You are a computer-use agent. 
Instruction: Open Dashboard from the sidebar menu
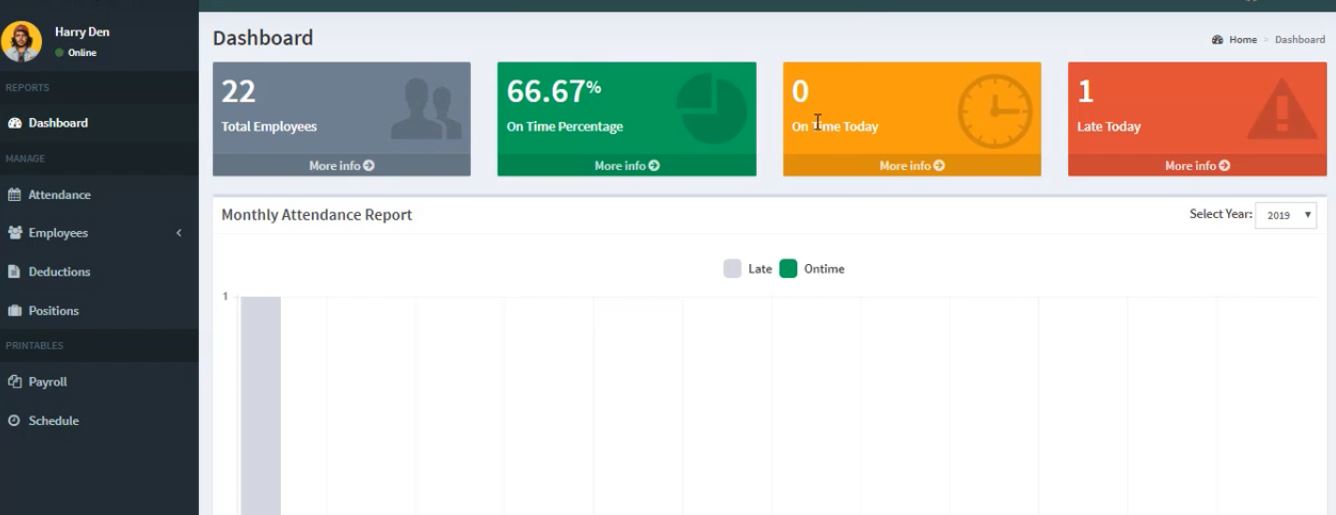click(x=99, y=123)
